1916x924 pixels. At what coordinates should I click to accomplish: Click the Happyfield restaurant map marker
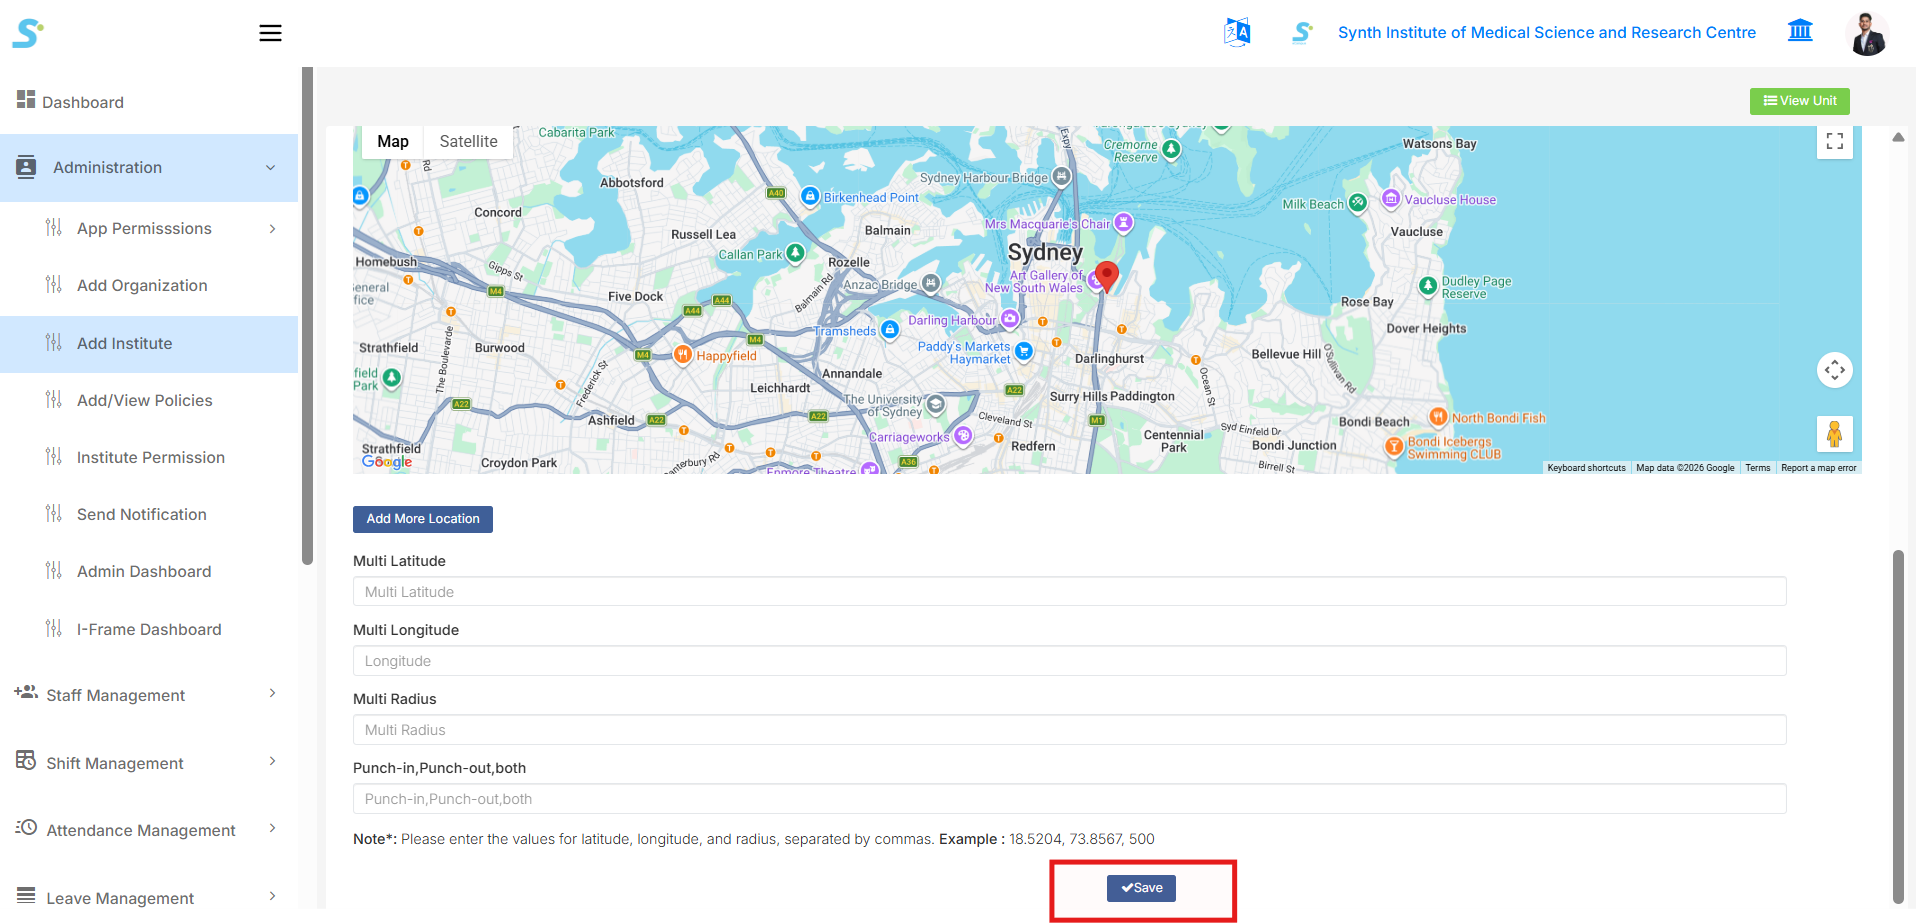[683, 355]
